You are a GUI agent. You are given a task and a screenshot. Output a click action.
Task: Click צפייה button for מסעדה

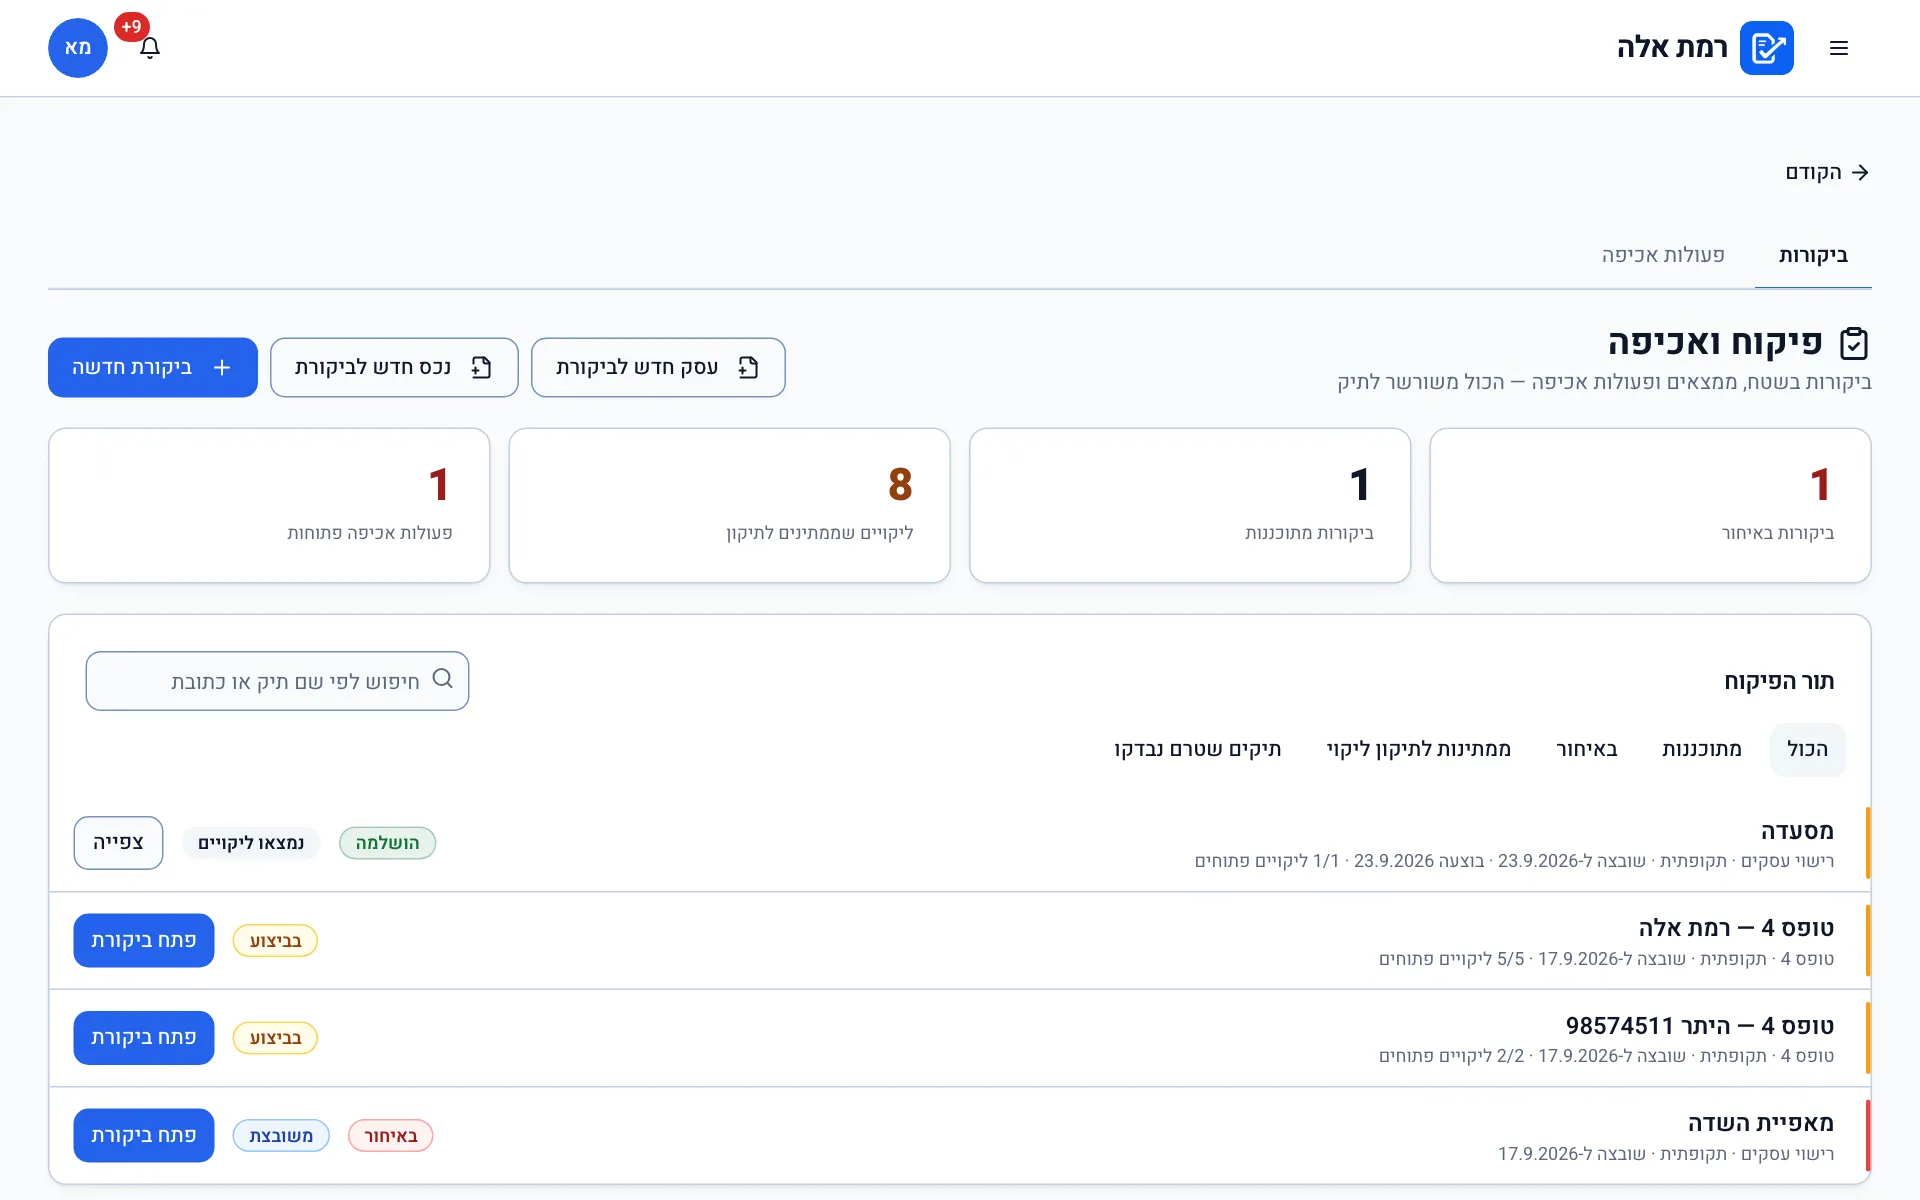(118, 843)
